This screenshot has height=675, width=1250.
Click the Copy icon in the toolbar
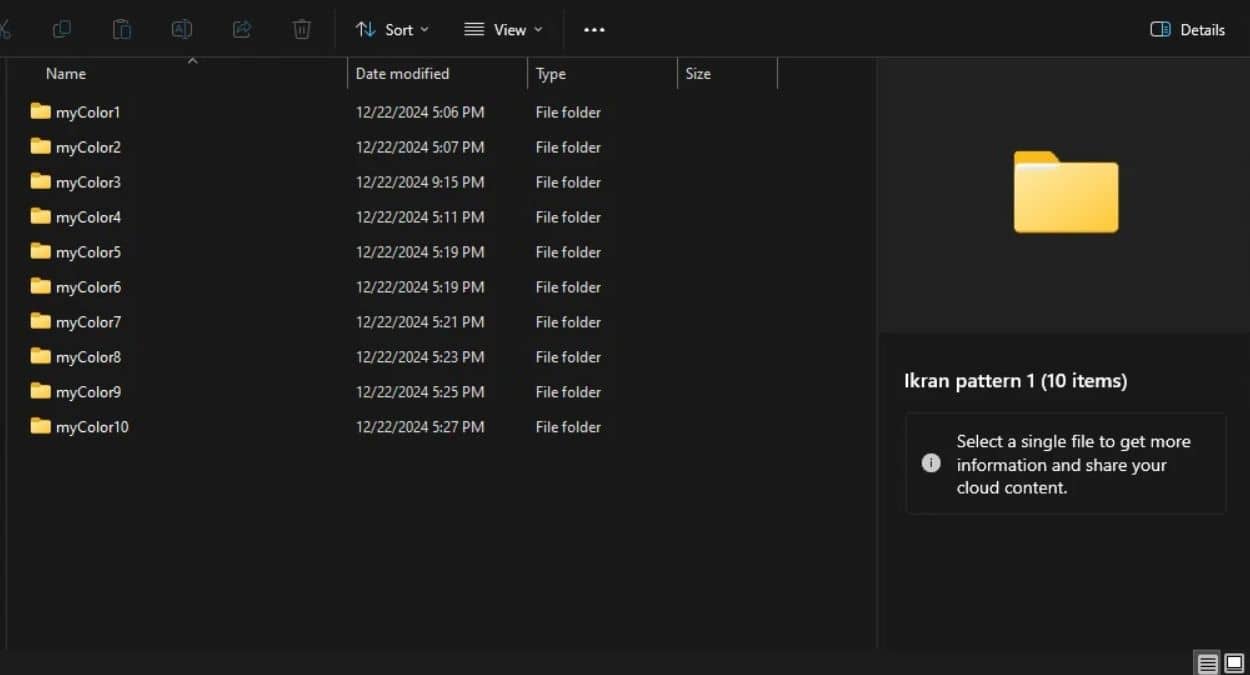(x=62, y=29)
